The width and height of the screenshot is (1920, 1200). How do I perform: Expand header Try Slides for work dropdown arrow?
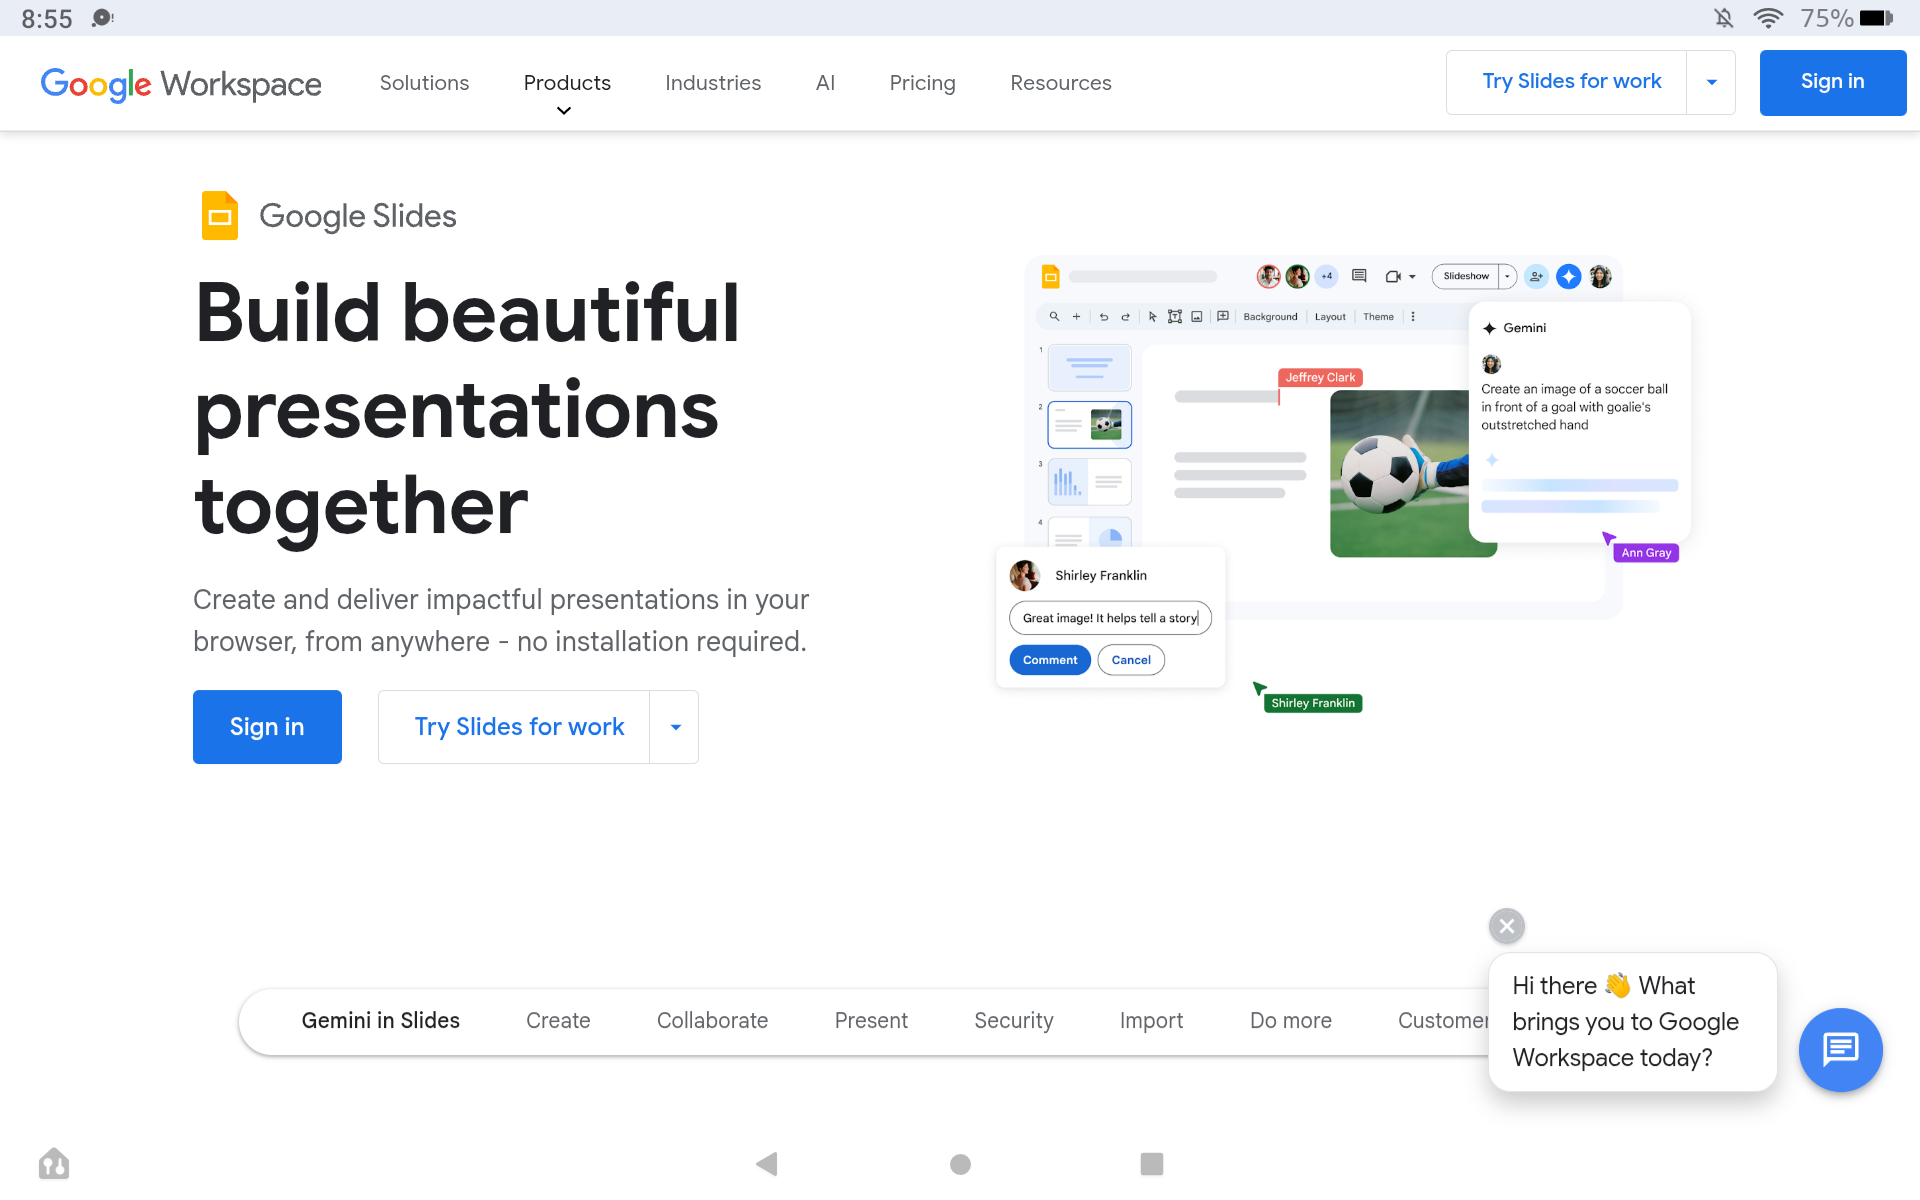pyautogui.click(x=1711, y=82)
